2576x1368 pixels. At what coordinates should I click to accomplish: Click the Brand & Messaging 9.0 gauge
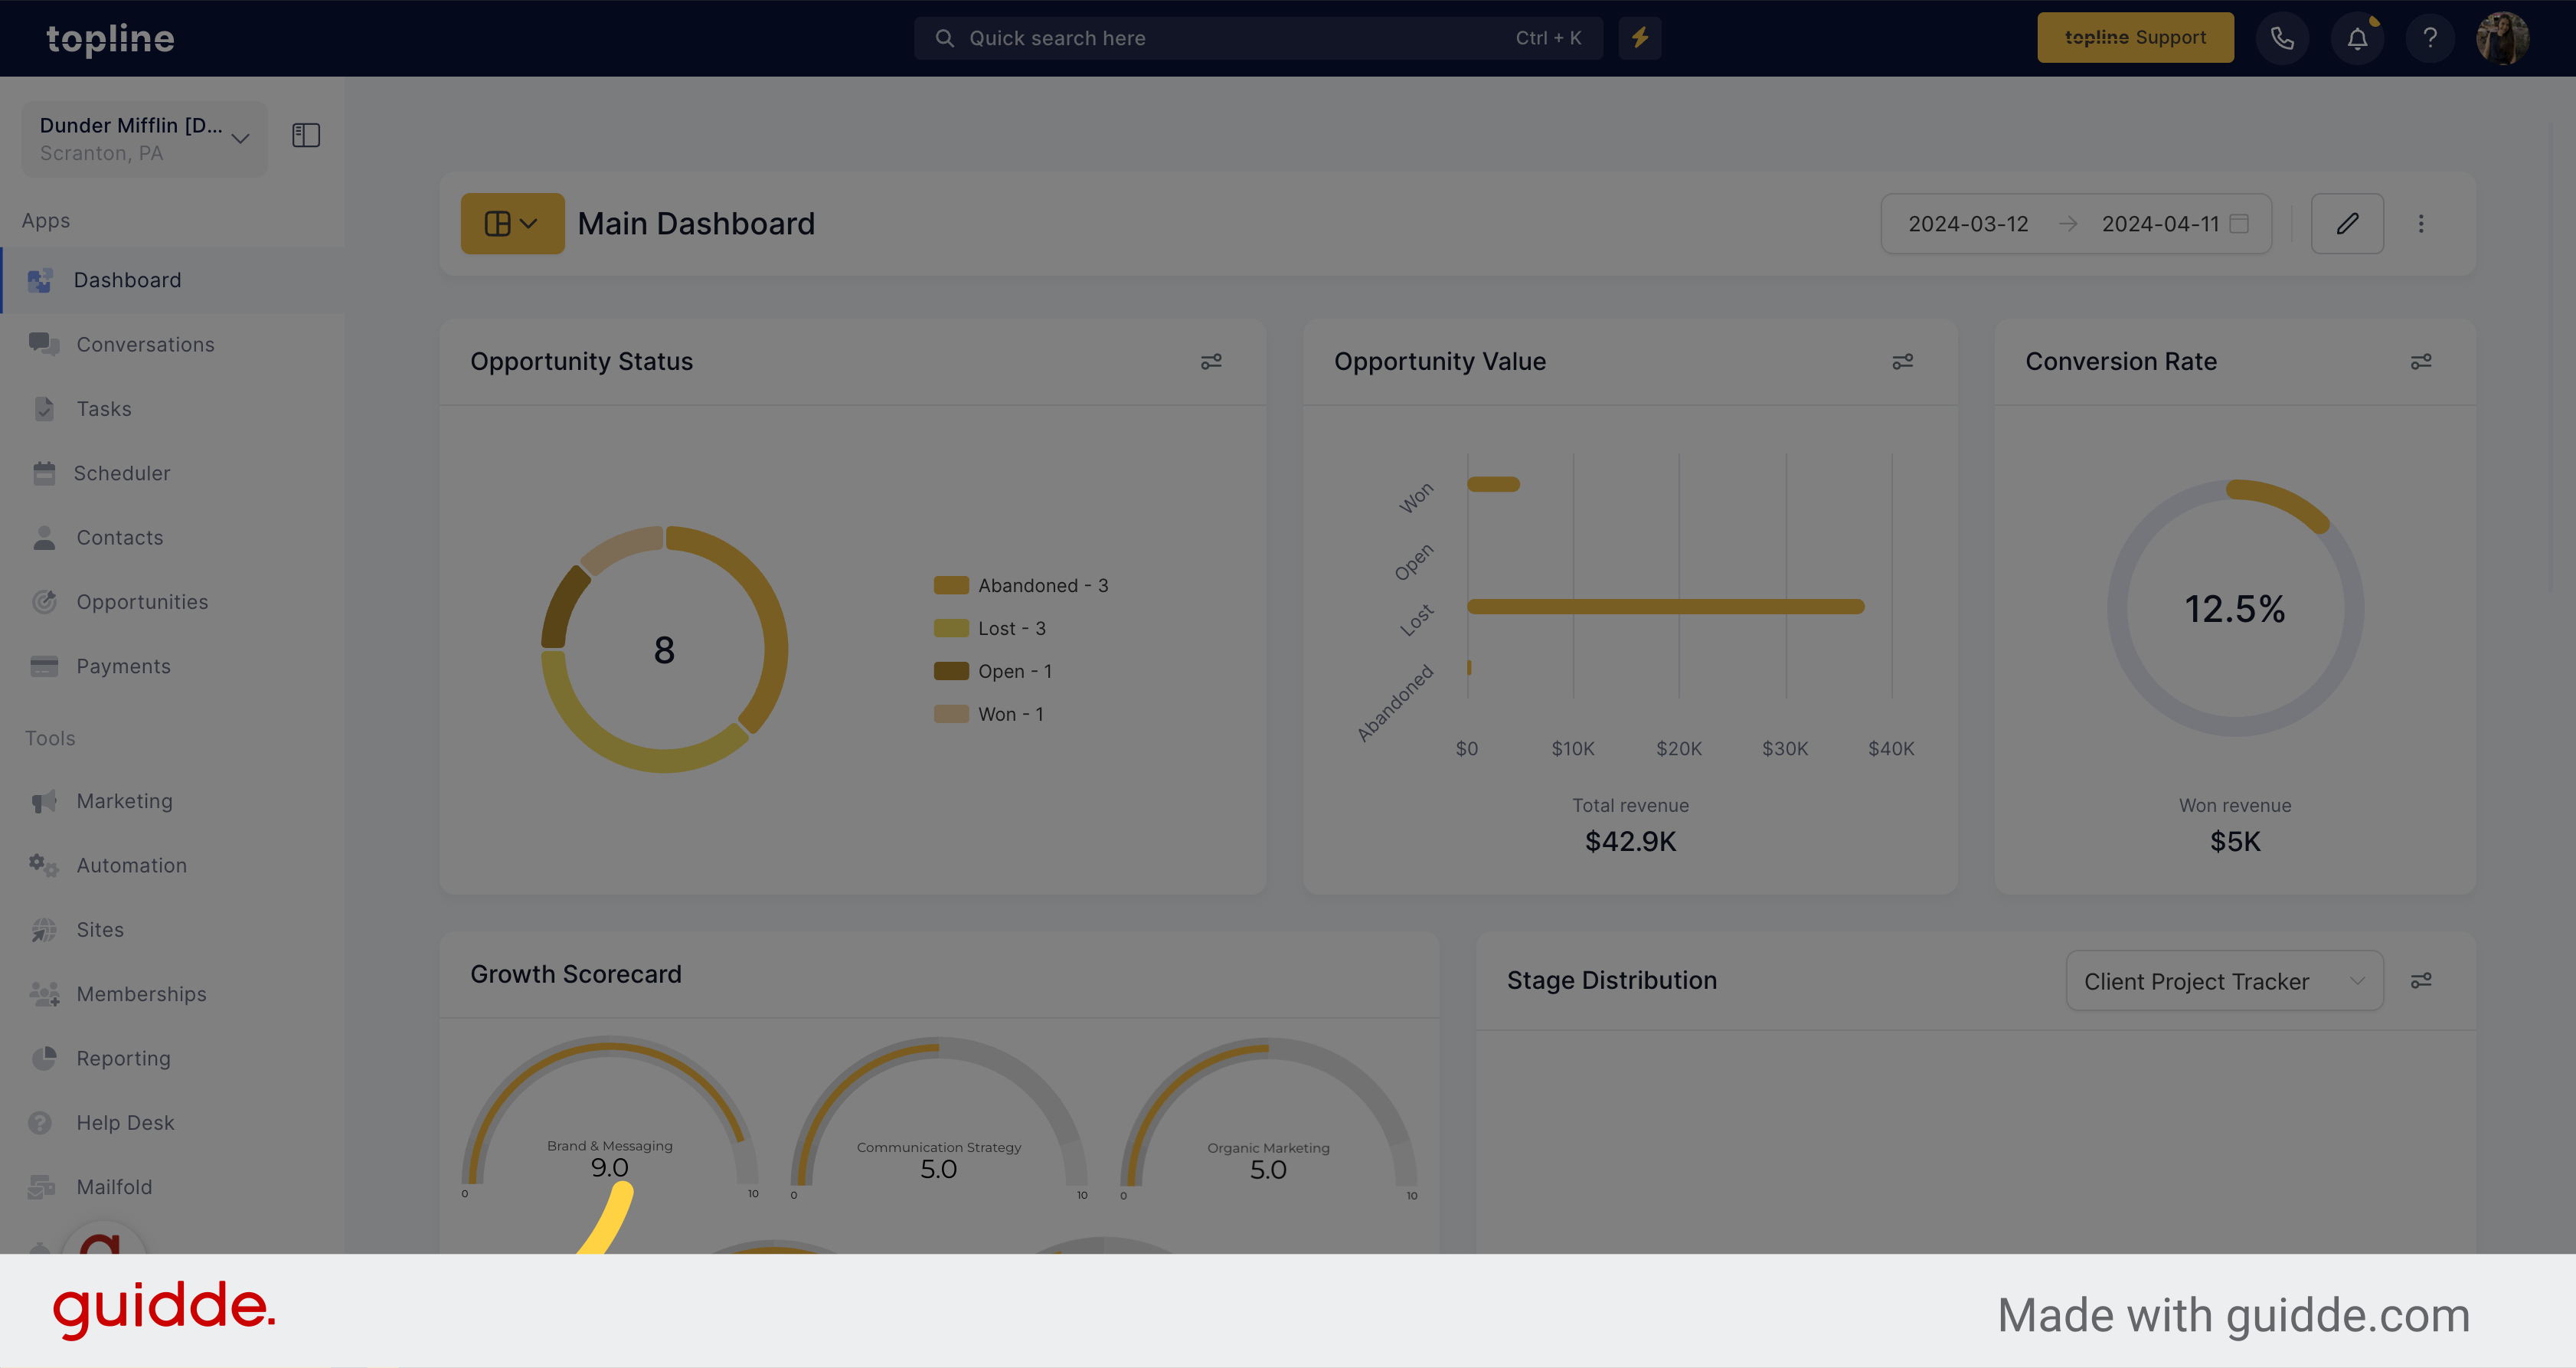609,1118
